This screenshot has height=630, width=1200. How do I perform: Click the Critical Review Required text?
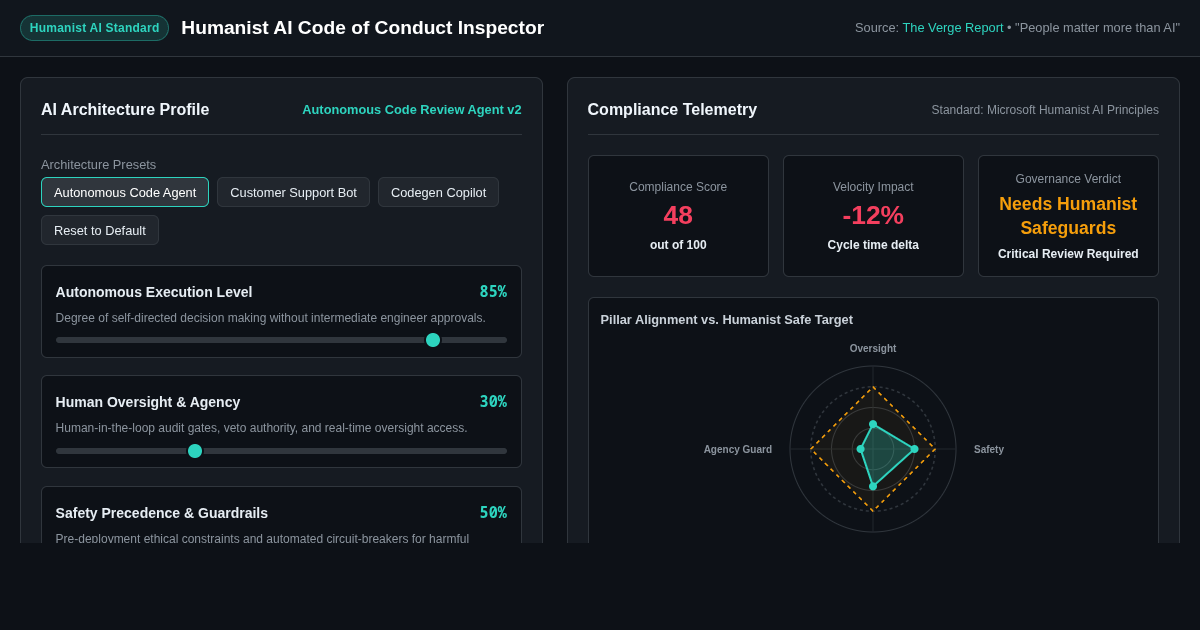(1068, 254)
